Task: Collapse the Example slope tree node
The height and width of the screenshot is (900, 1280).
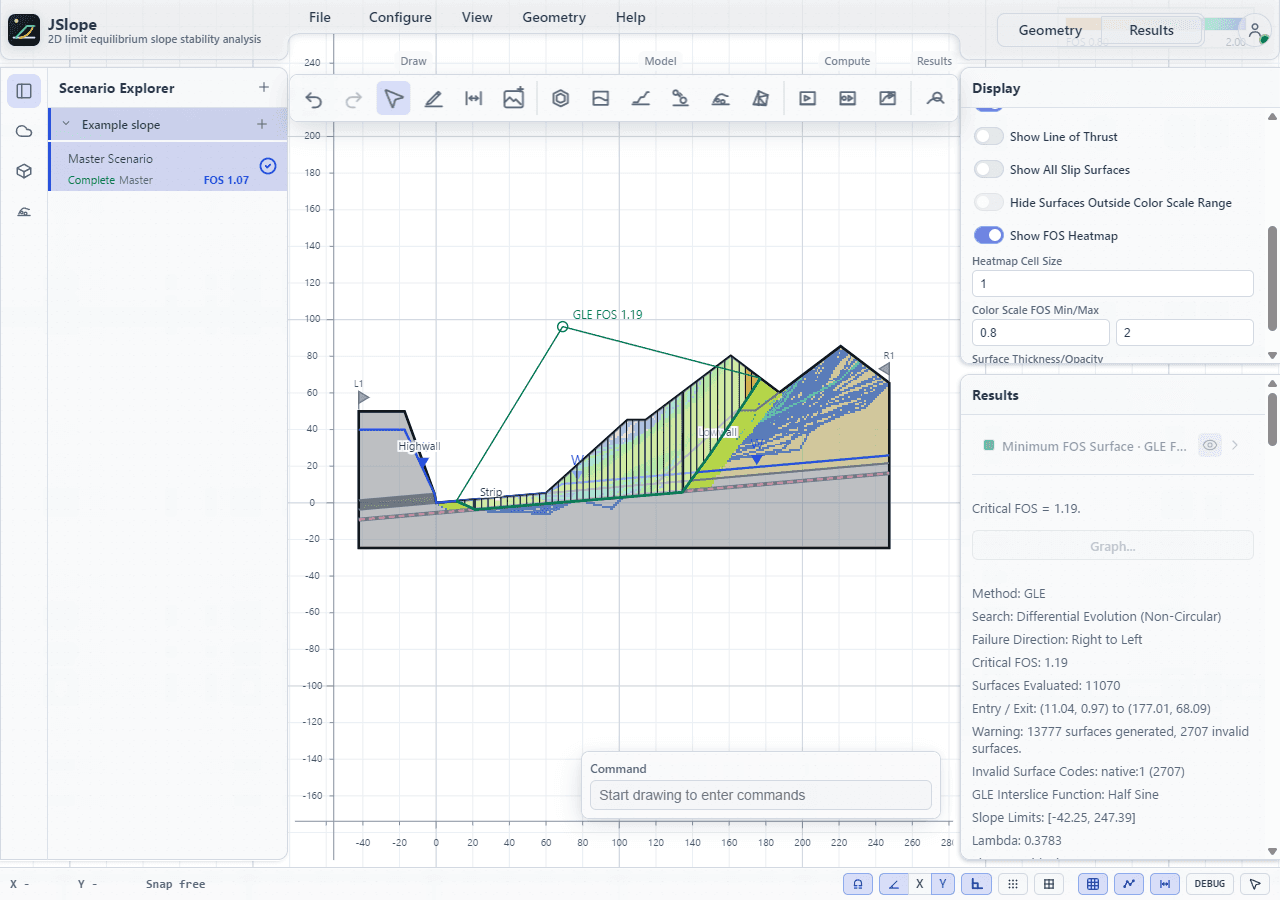Action: coord(66,125)
